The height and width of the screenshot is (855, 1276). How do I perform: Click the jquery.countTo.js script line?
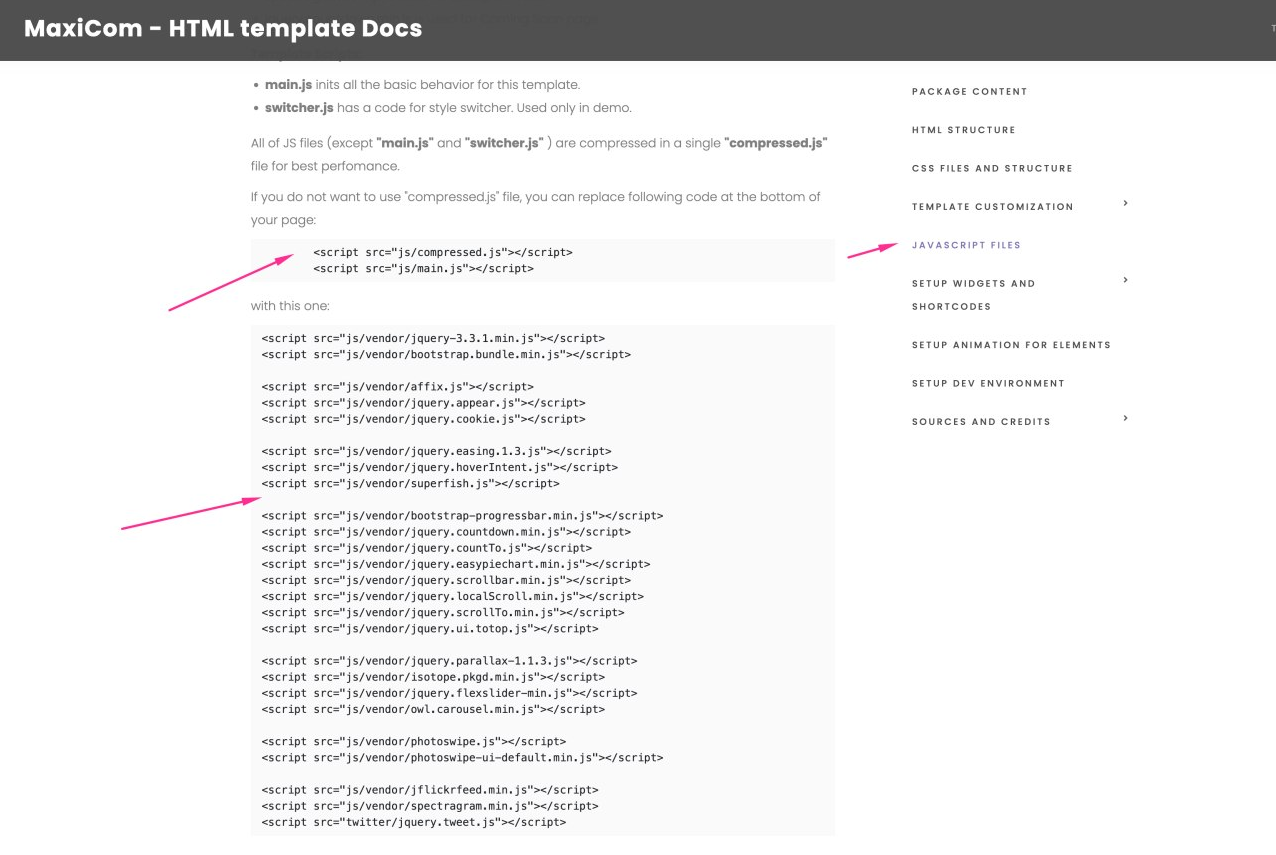[x=427, y=548]
